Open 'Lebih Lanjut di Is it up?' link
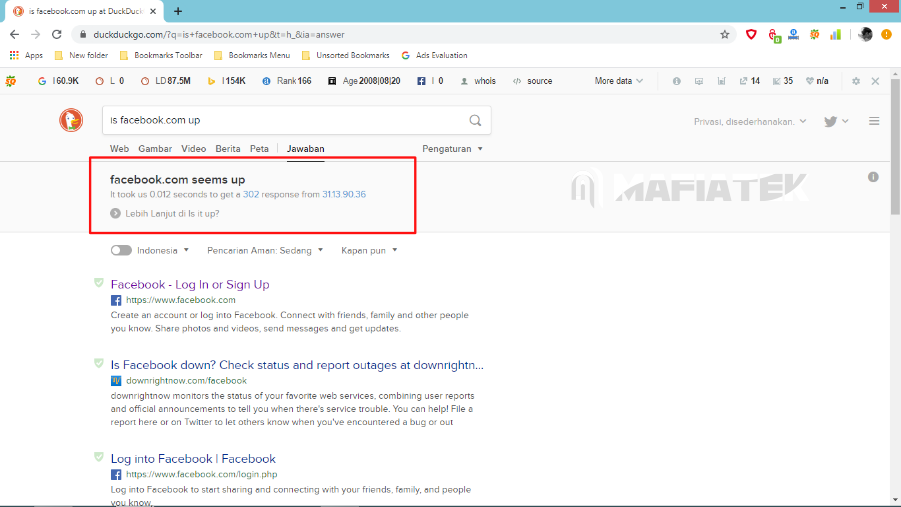 pyautogui.click(x=165, y=213)
